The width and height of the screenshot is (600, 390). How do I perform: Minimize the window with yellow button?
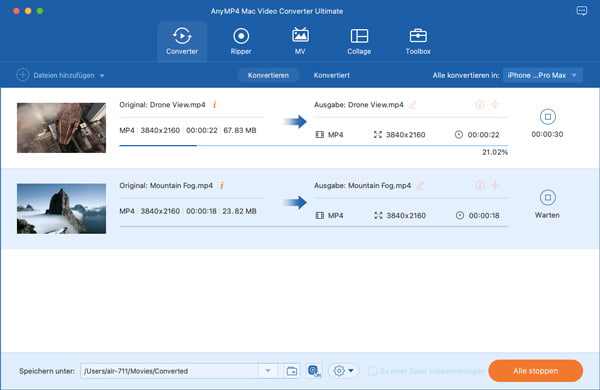(x=28, y=11)
